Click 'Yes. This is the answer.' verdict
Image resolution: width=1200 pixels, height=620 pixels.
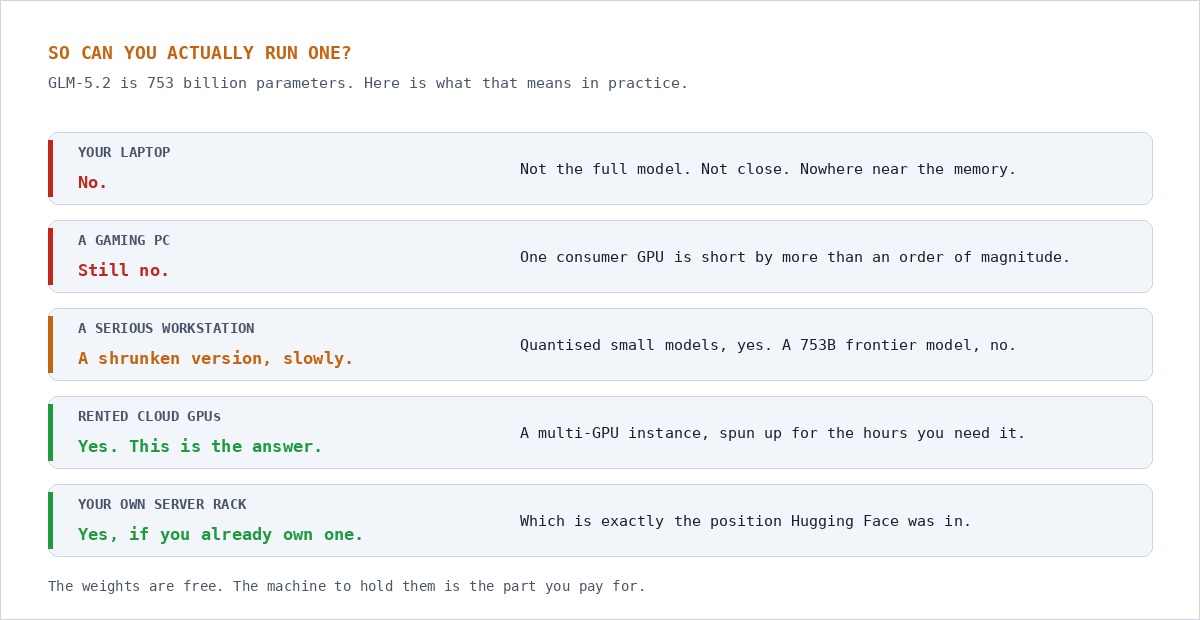click(x=200, y=446)
